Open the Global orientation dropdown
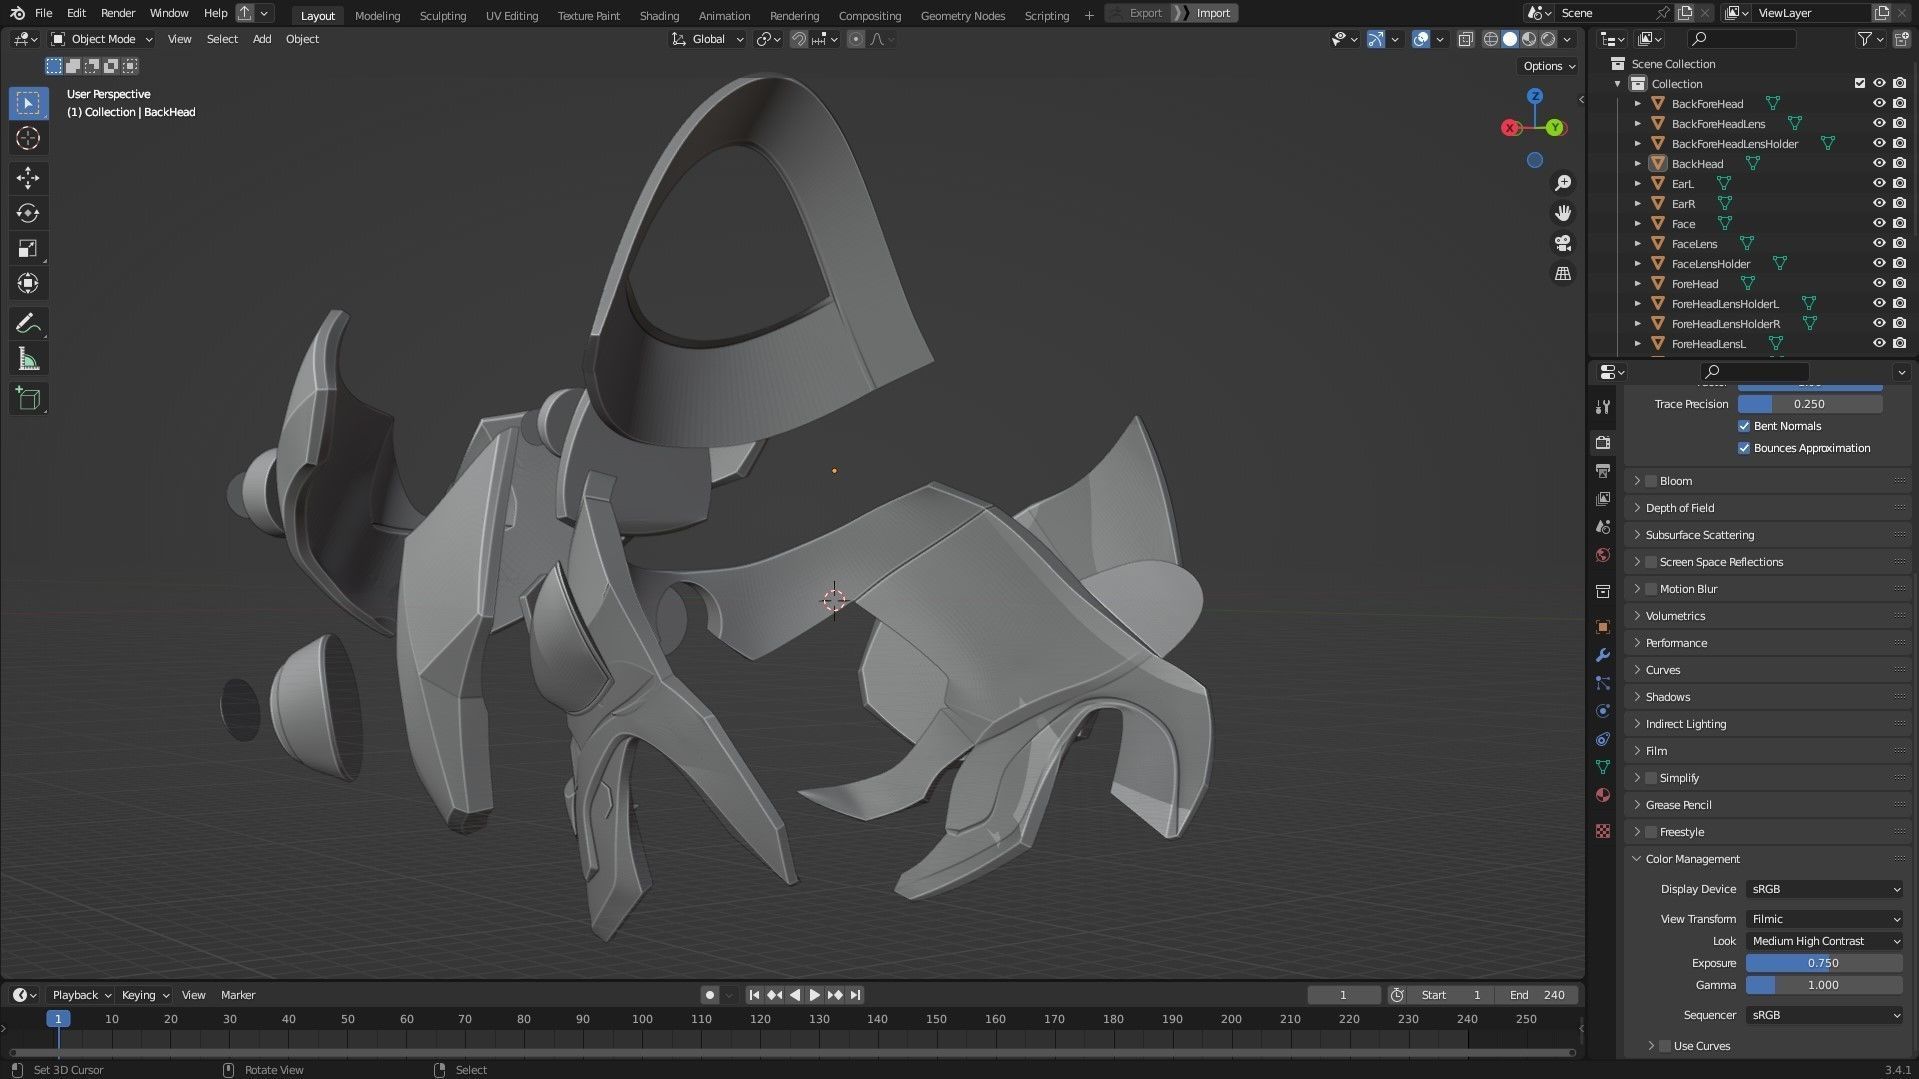The image size is (1919, 1079). point(708,39)
